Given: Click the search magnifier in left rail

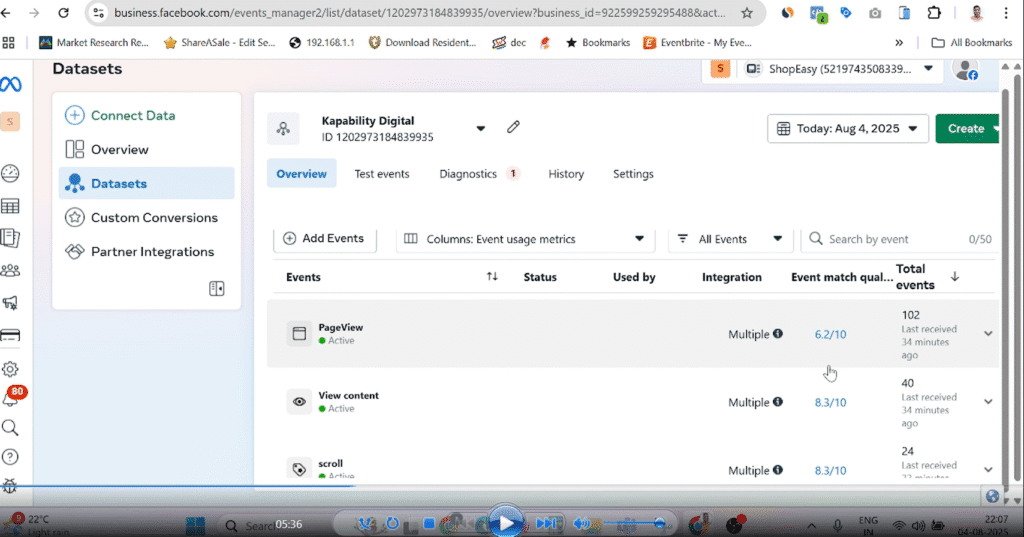Looking at the screenshot, I should click(11, 428).
